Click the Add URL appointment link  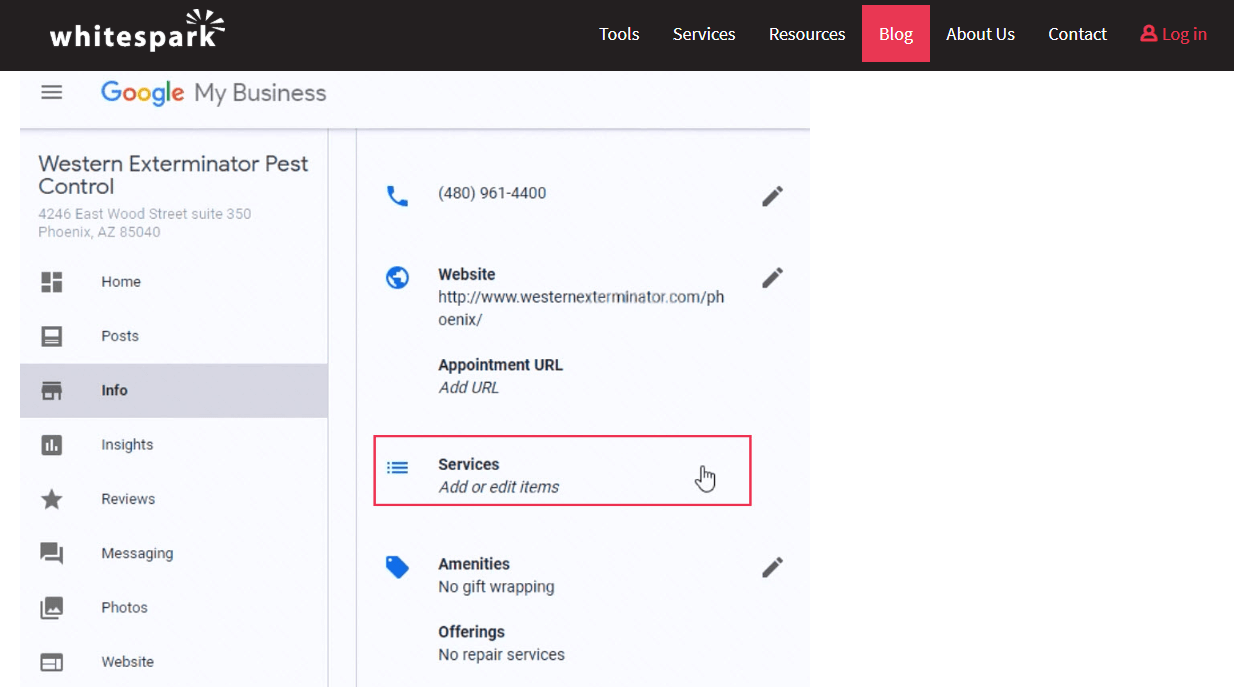[x=469, y=388]
